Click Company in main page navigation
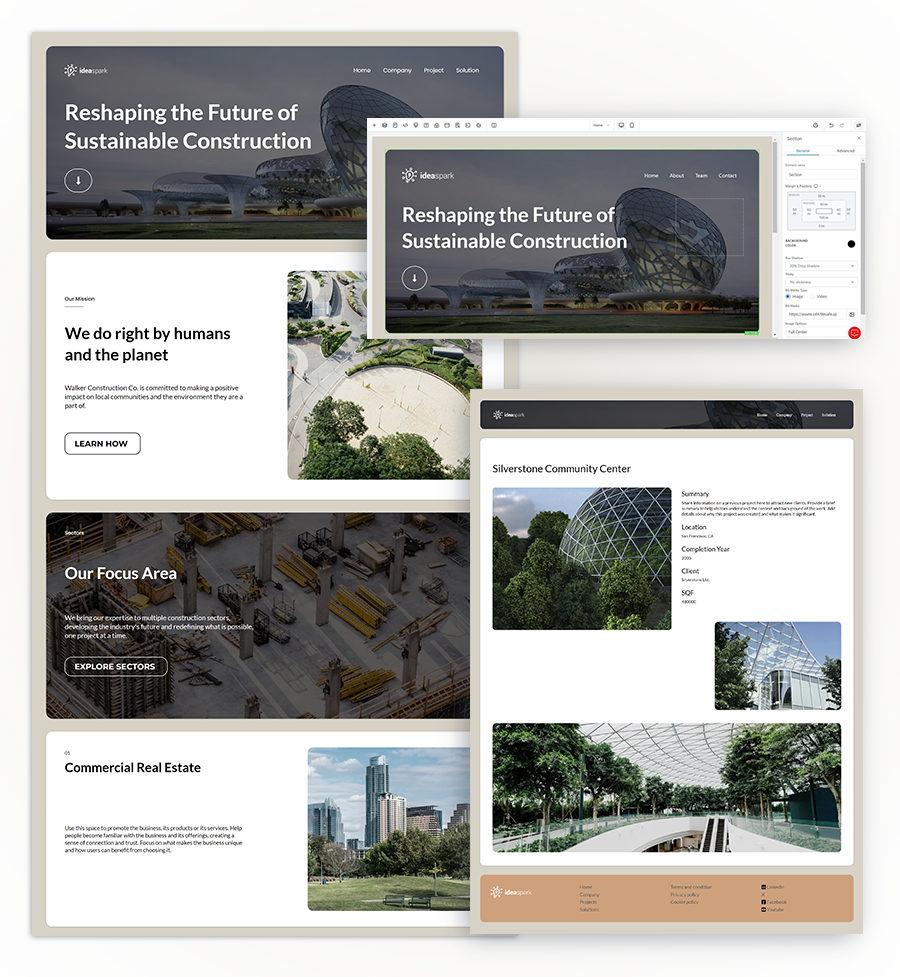Viewport: 900px width, 977px height. coord(397,70)
